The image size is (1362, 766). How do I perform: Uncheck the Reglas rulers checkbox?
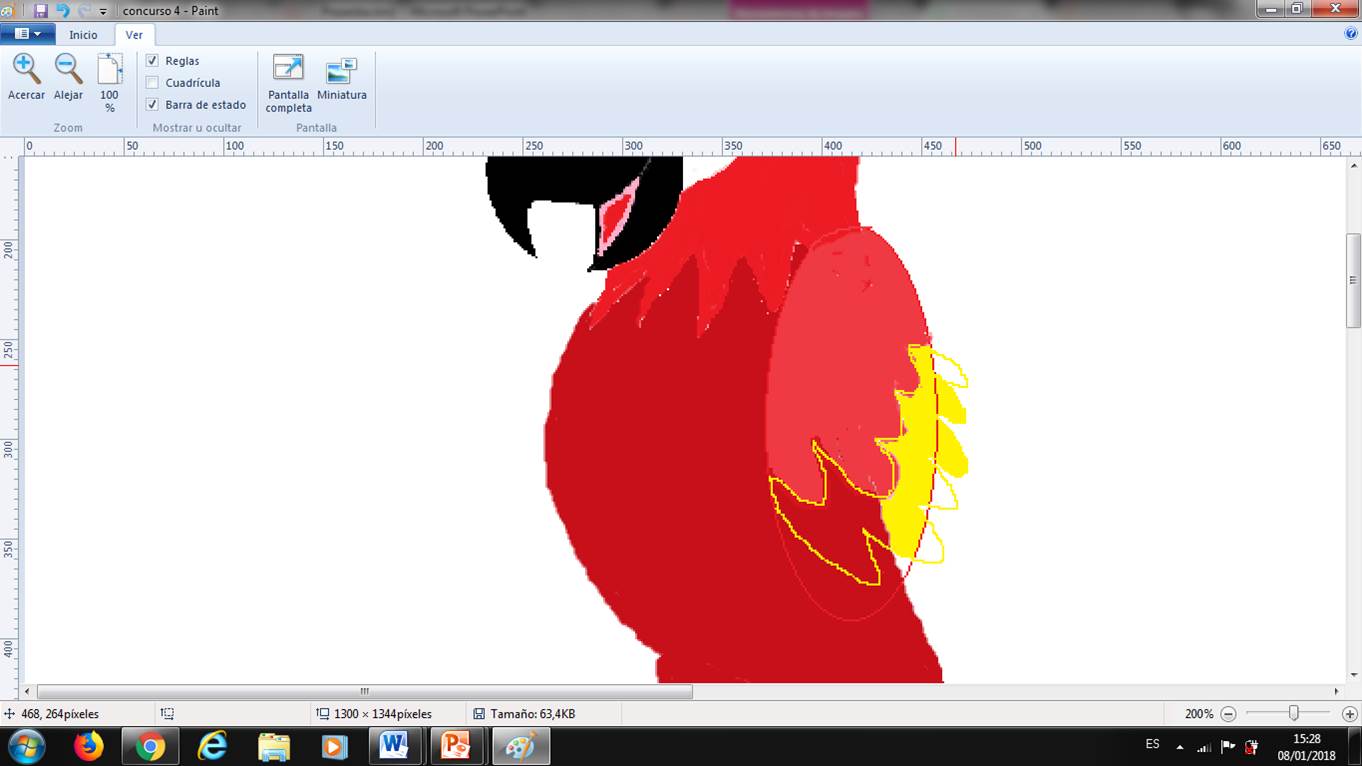[152, 61]
